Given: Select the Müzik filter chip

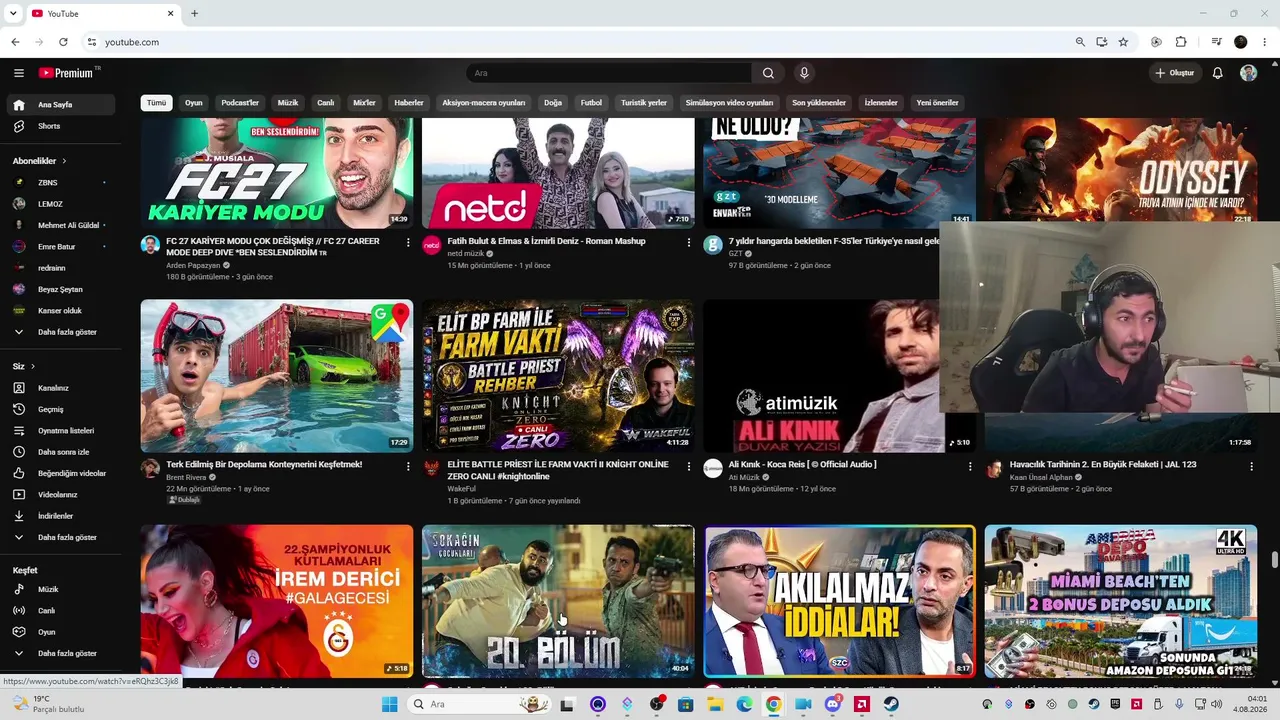Looking at the screenshot, I should coord(288,103).
